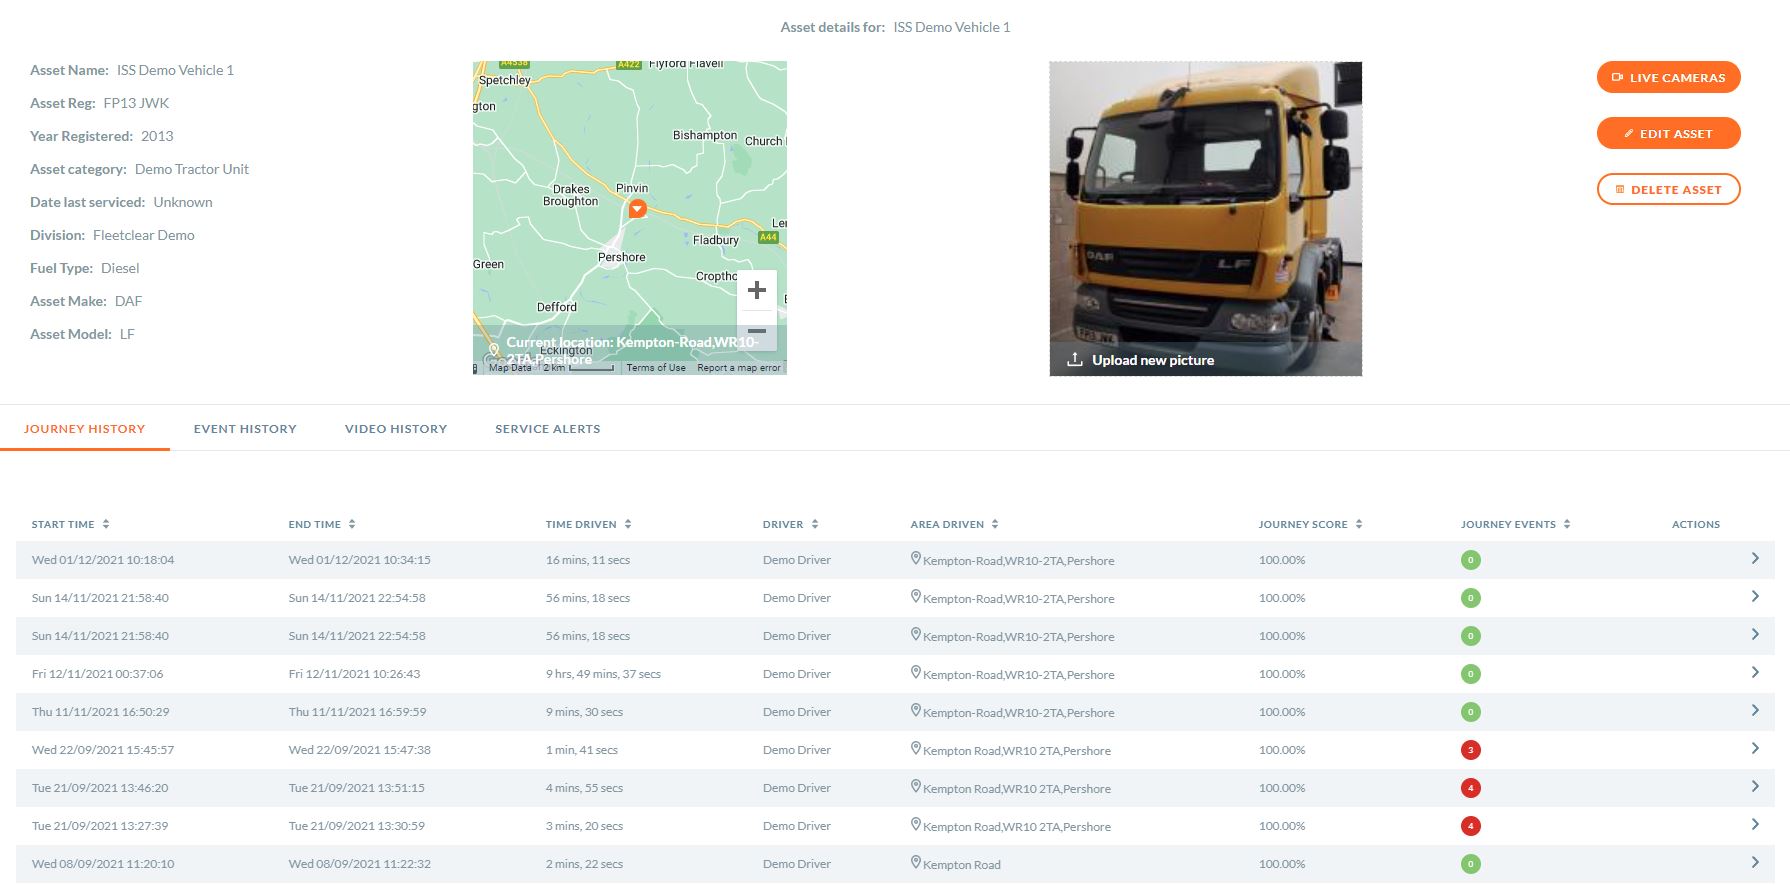Viewport: 1790px width, 885px height.
Task: Click location pin icon in 22/09/2021 journey row
Action: coord(915,748)
